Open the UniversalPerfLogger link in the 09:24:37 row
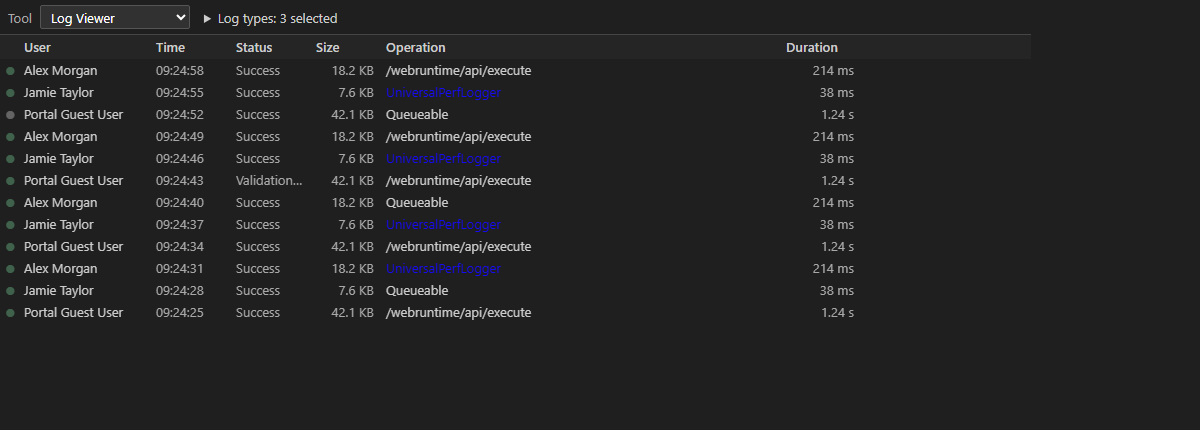 443,225
